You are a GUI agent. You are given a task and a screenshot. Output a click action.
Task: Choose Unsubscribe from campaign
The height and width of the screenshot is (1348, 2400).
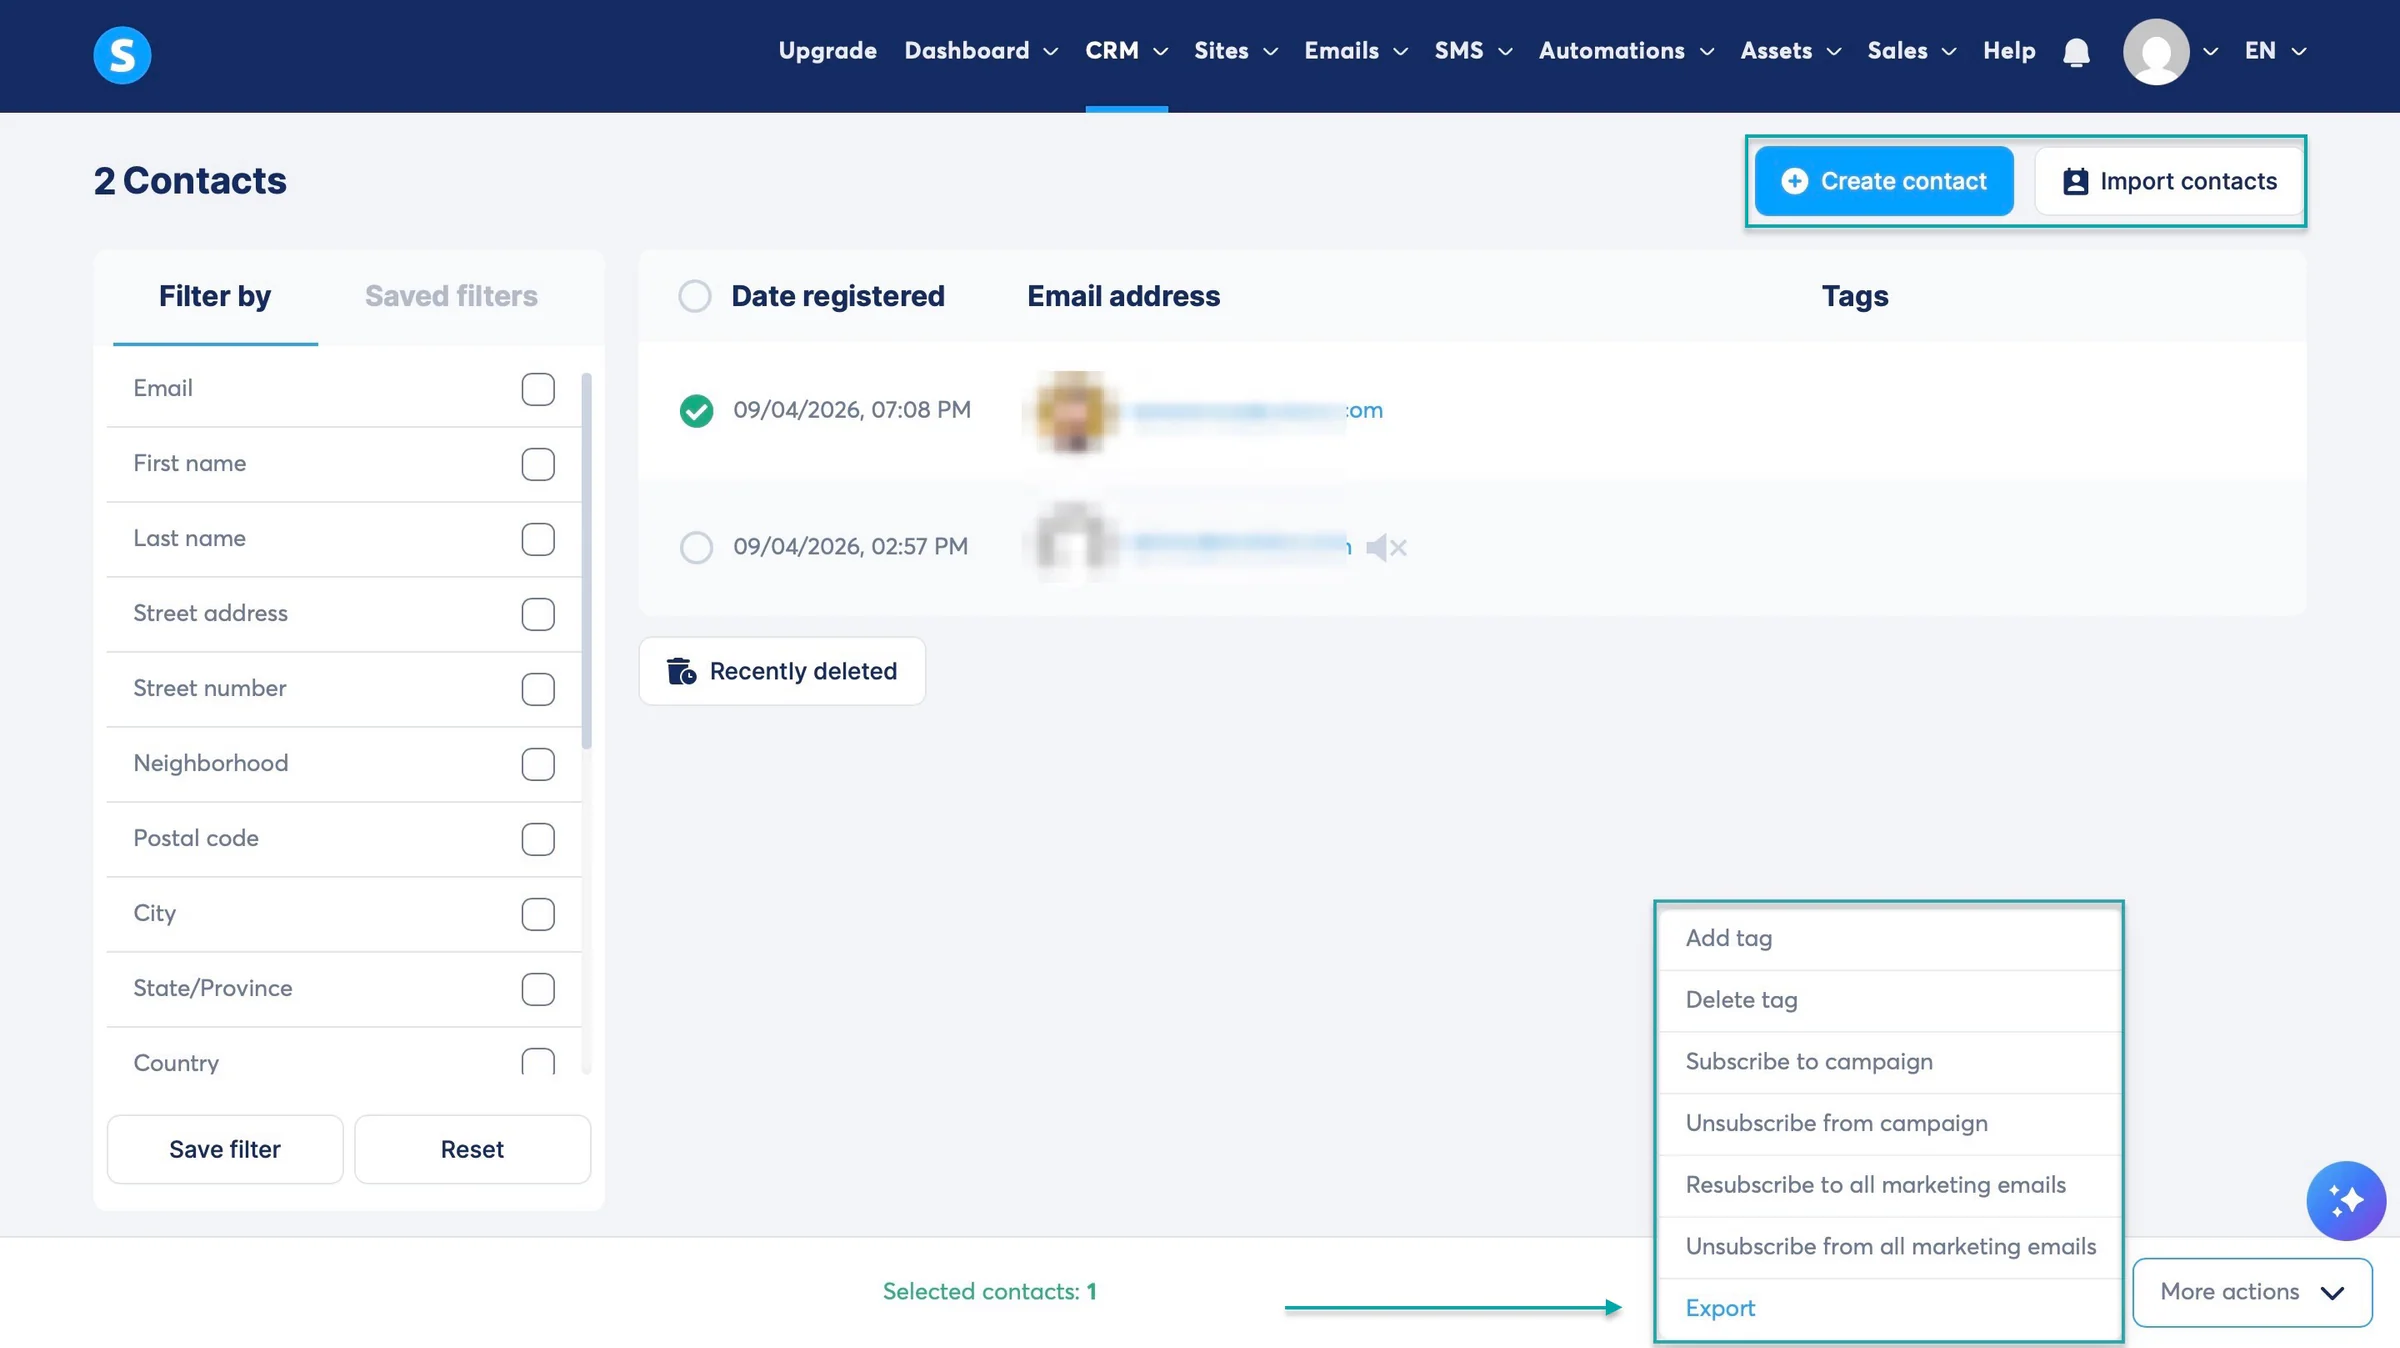1889,1123
